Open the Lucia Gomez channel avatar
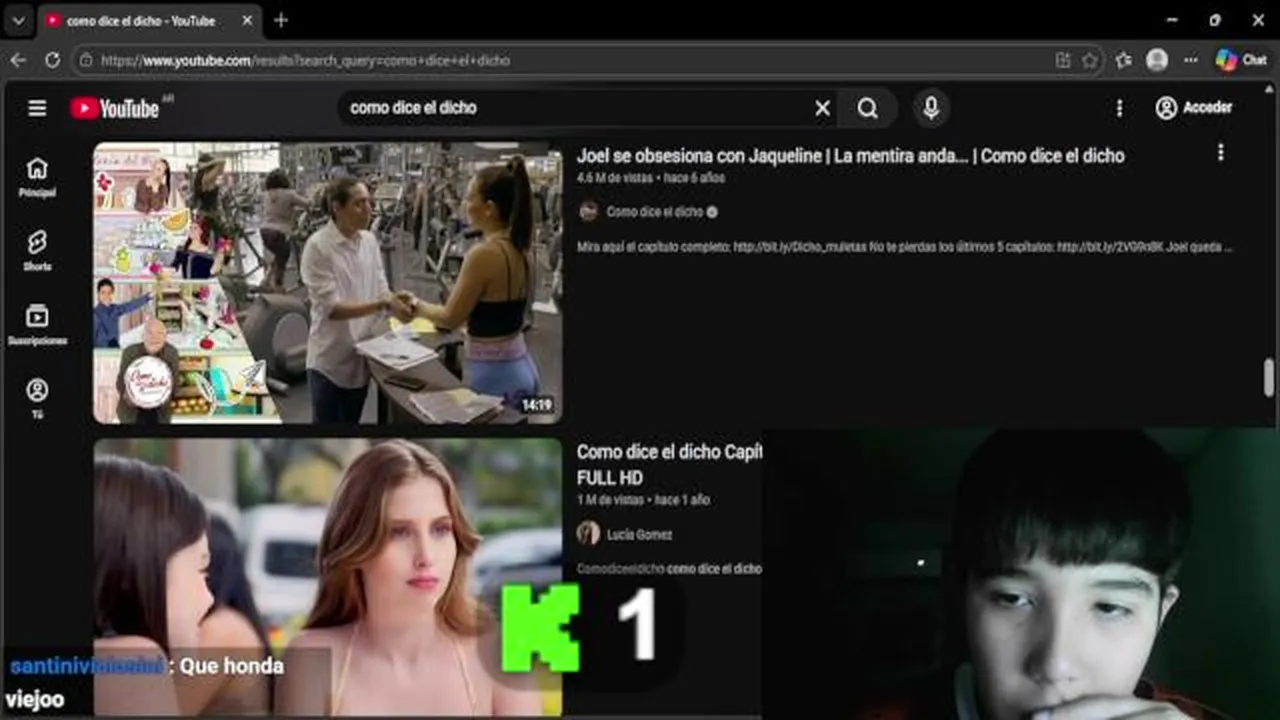Image resolution: width=1280 pixels, height=720 pixels. 588,533
